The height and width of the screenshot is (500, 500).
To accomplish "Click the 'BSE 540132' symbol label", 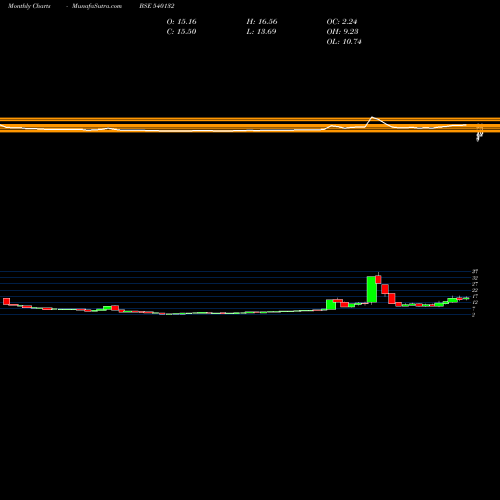I will point(157,6).
